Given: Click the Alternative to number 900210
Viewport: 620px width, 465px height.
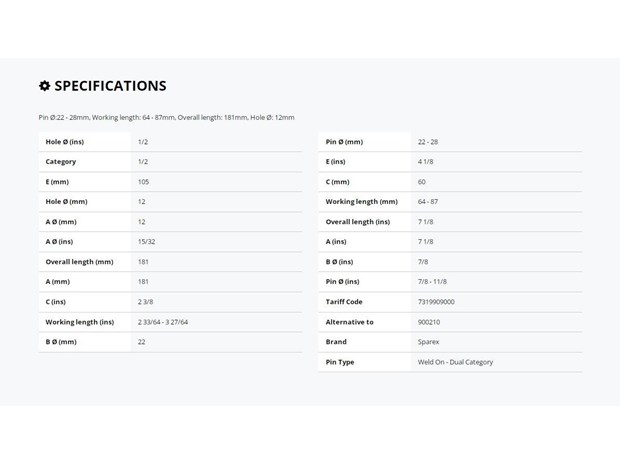Looking at the screenshot, I should tap(429, 322).
